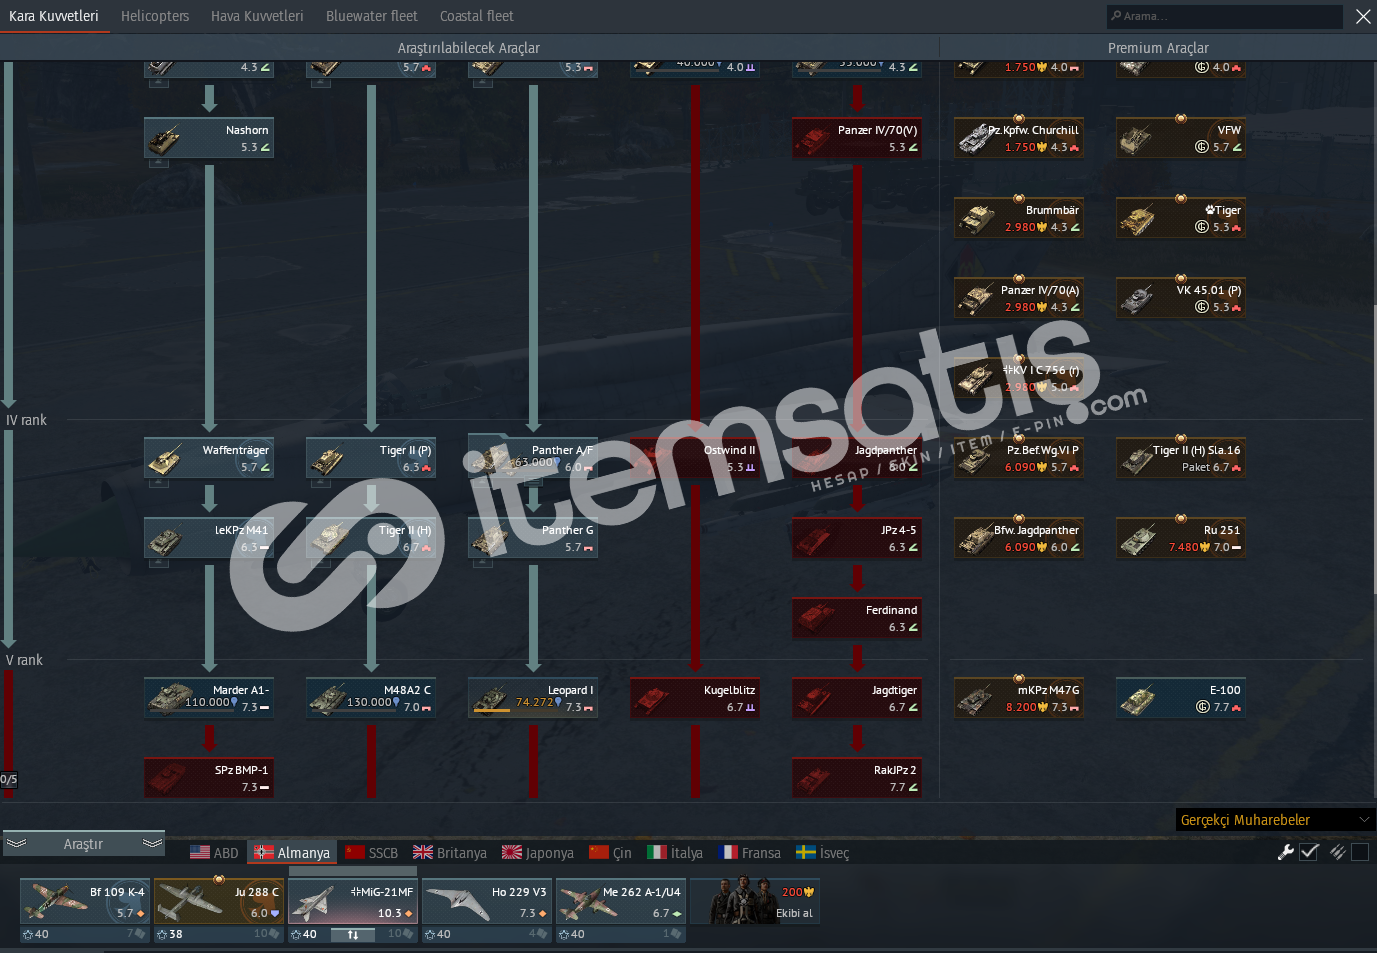Expand the group marker below Waffenträger
The height and width of the screenshot is (953, 1377).
point(158,484)
